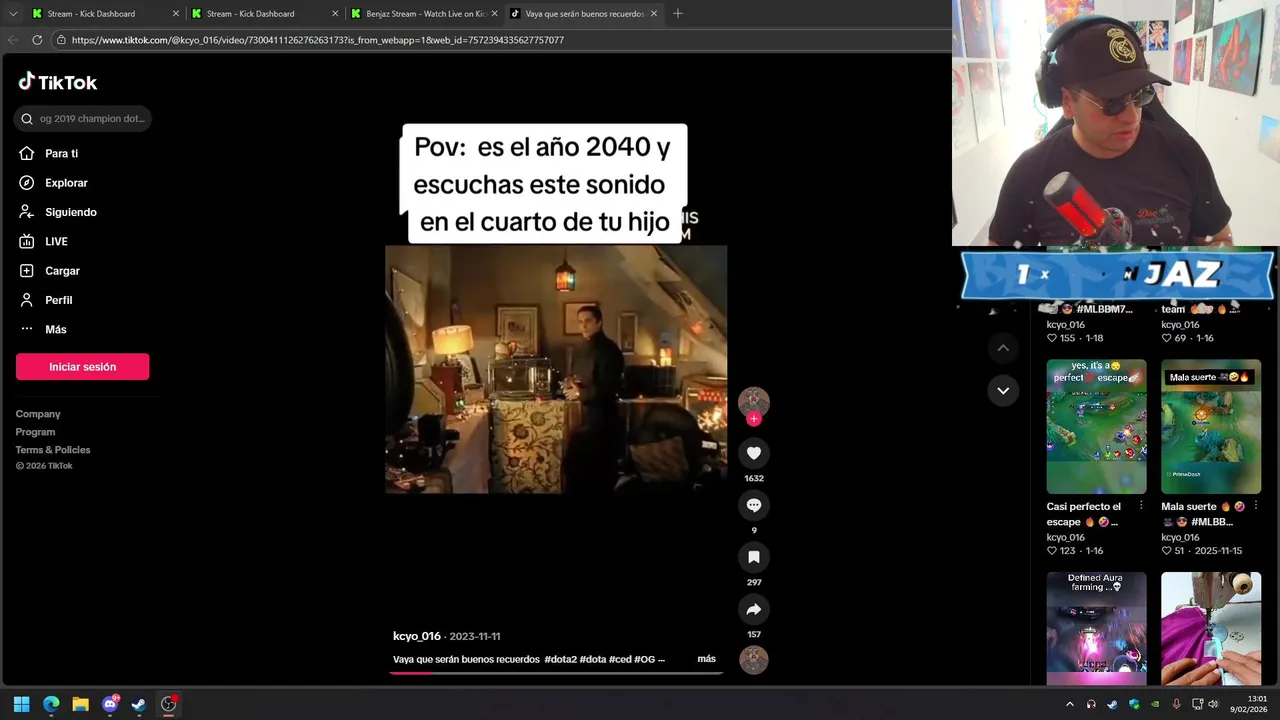The width and height of the screenshot is (1280, 720).
Task: Open the Explorar page
Action: 66,183
